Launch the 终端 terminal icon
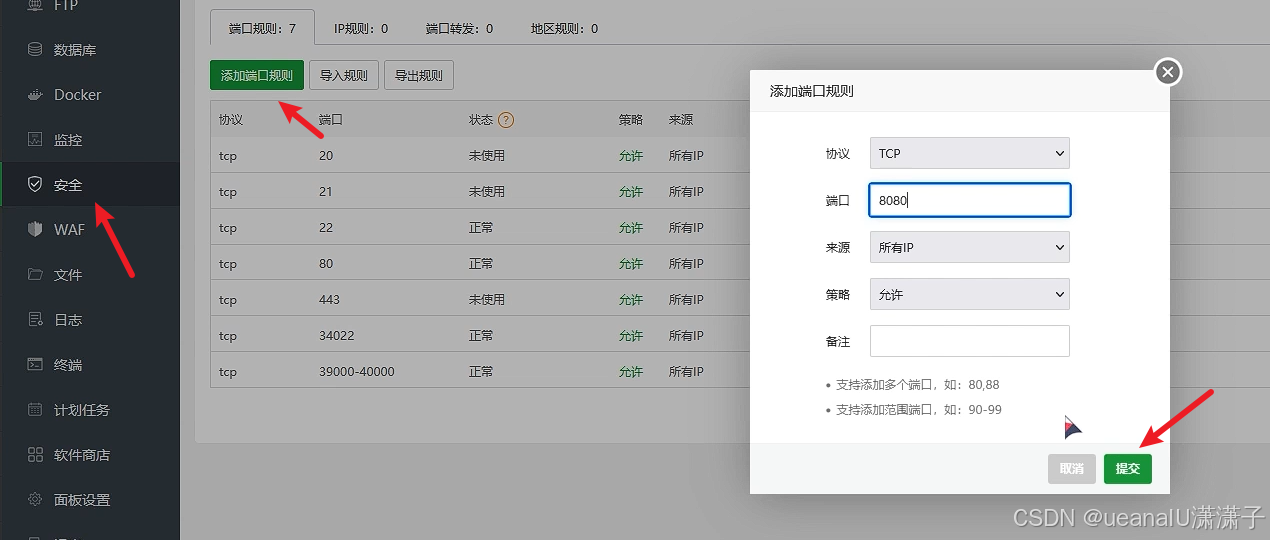Viewport: 1270px width, 540px height. (x=35, y=364)
